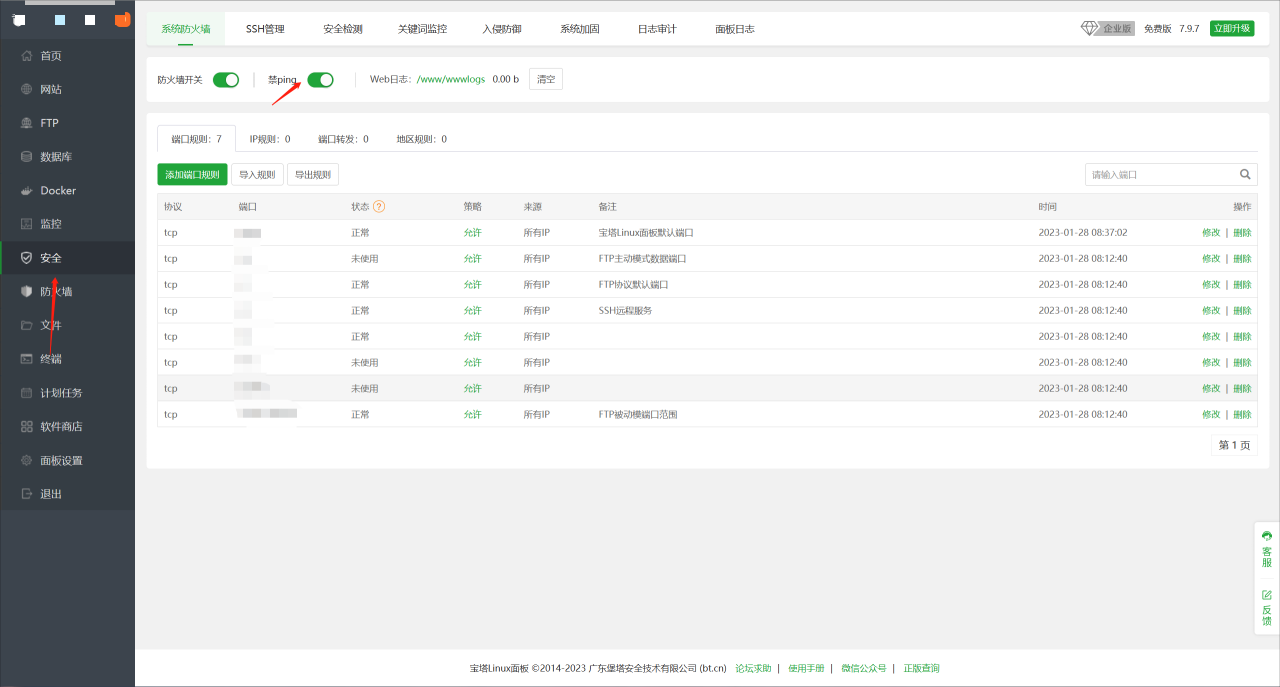1280x687 pixels.
Task: Open customer service headset icon
Action: pos(1267,536)
